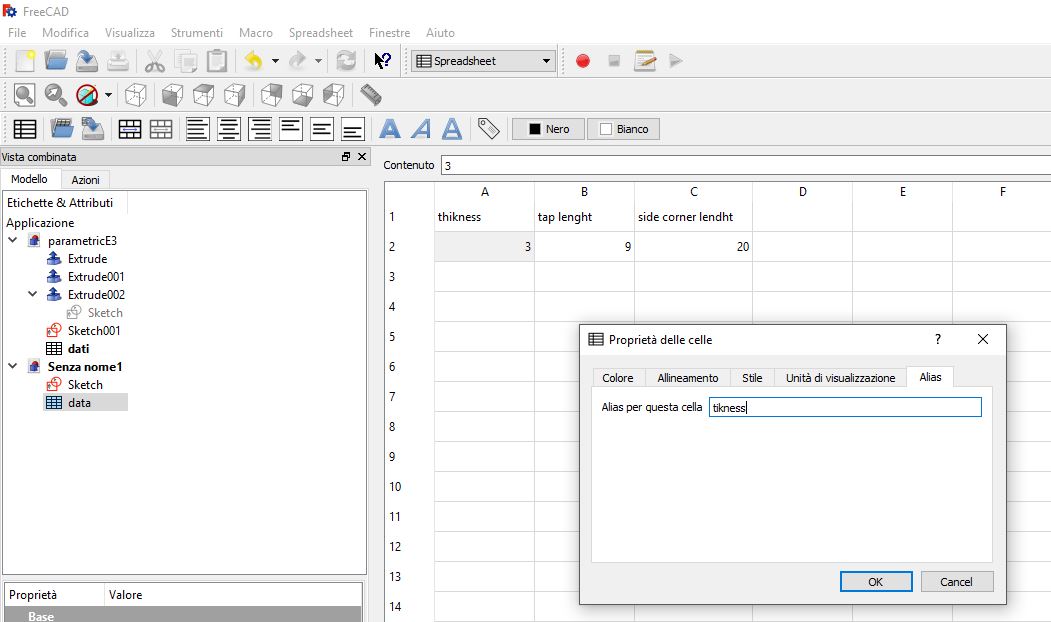The image size is (1051, 622).
Task: Cut selection with the scissors icon
Action: click(155, 61)
